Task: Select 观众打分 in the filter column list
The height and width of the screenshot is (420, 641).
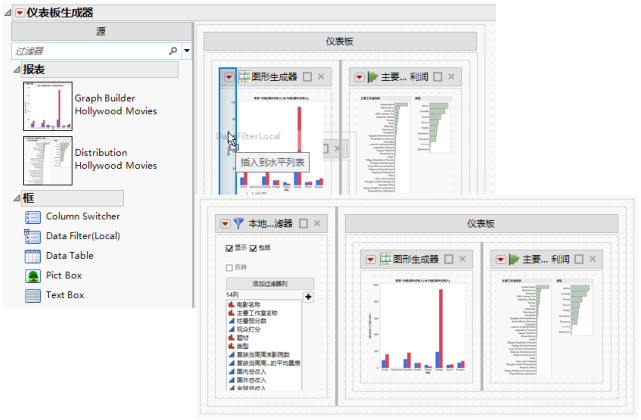Action: (248, 329)
